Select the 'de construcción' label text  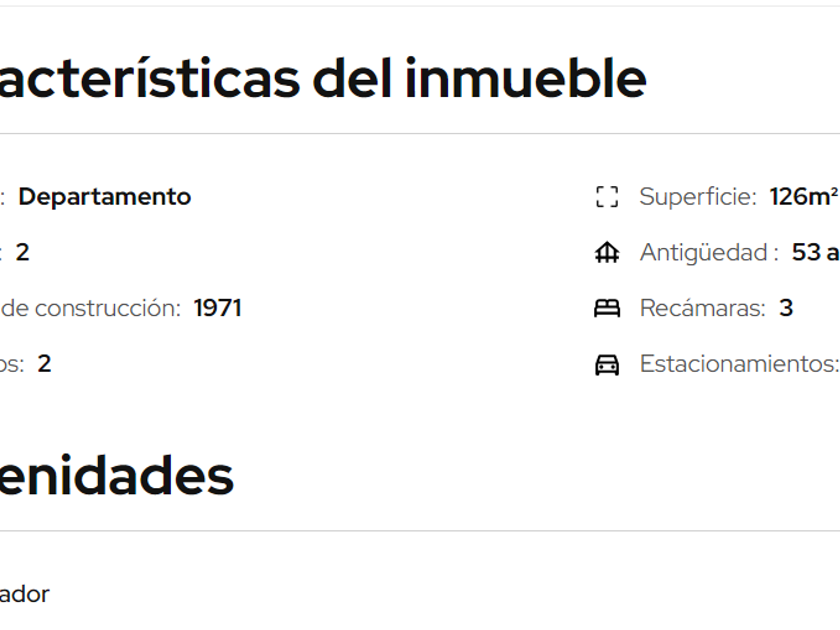tap(90, 308)
